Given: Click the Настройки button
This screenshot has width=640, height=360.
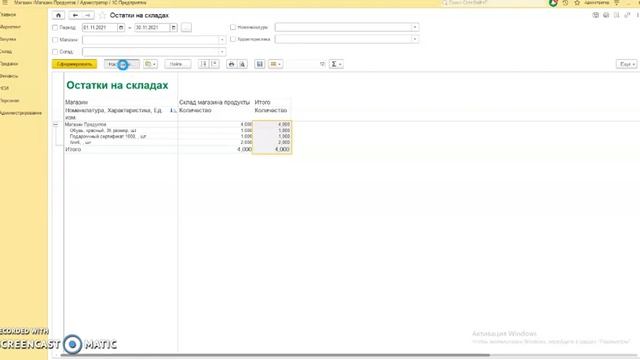Looking at the screenshot, I should (x=122, y=64).
